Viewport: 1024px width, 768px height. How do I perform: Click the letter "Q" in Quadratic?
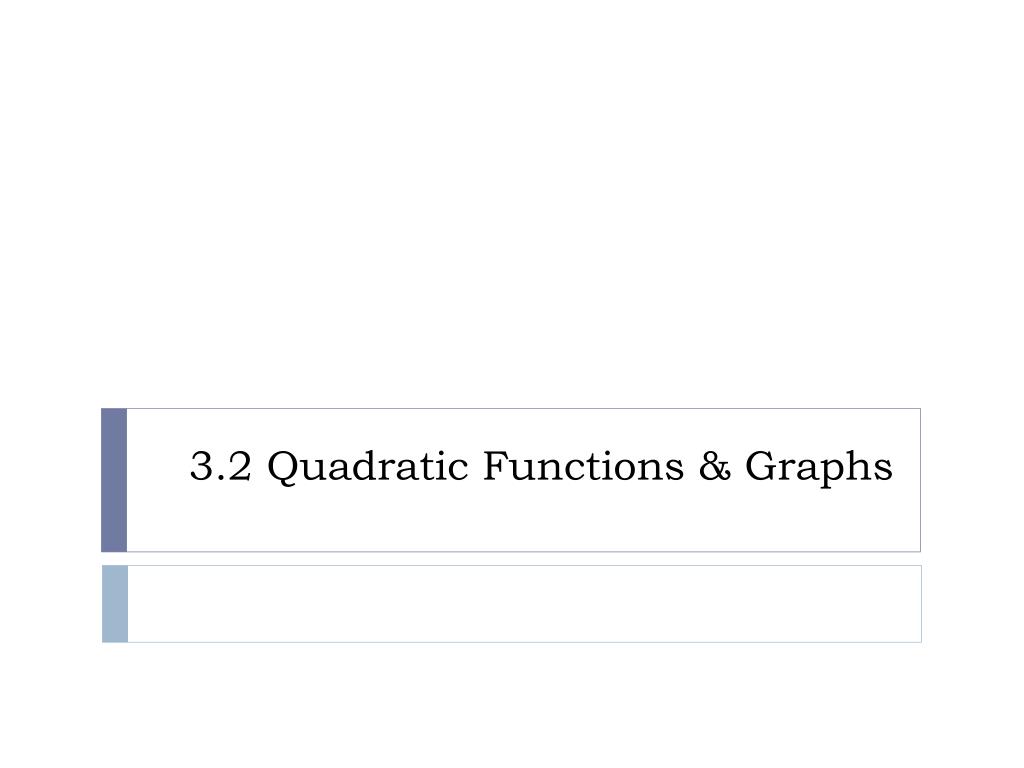(x=285, y=468)
